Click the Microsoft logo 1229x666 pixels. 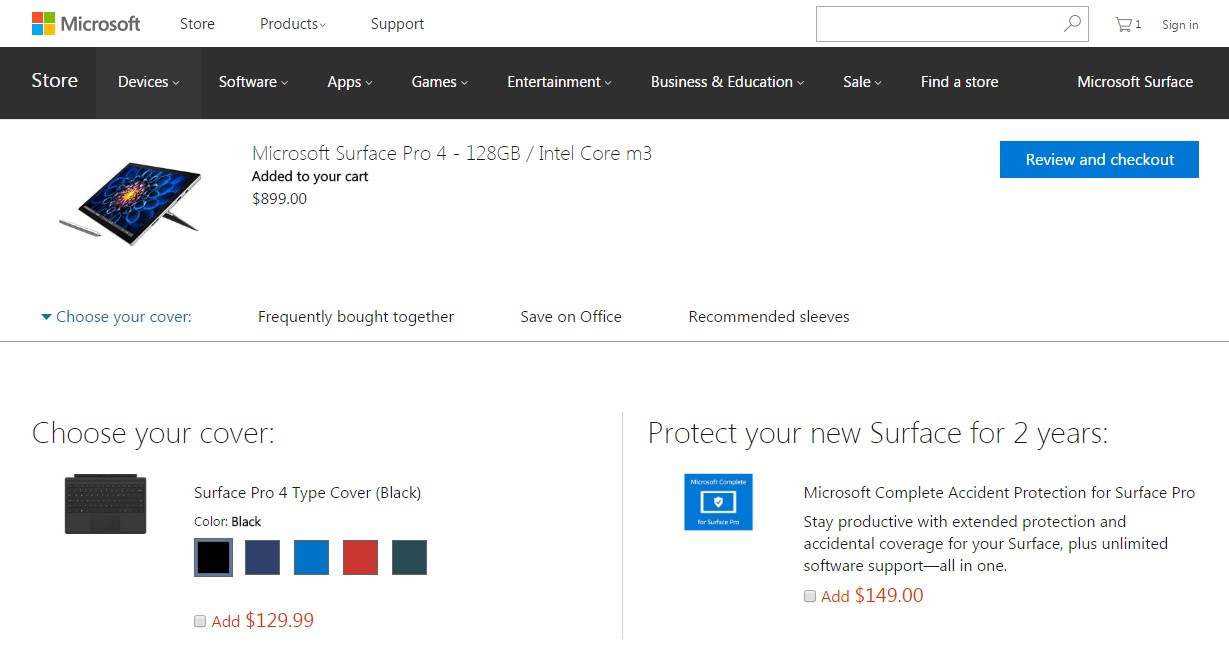coord(86,24)
